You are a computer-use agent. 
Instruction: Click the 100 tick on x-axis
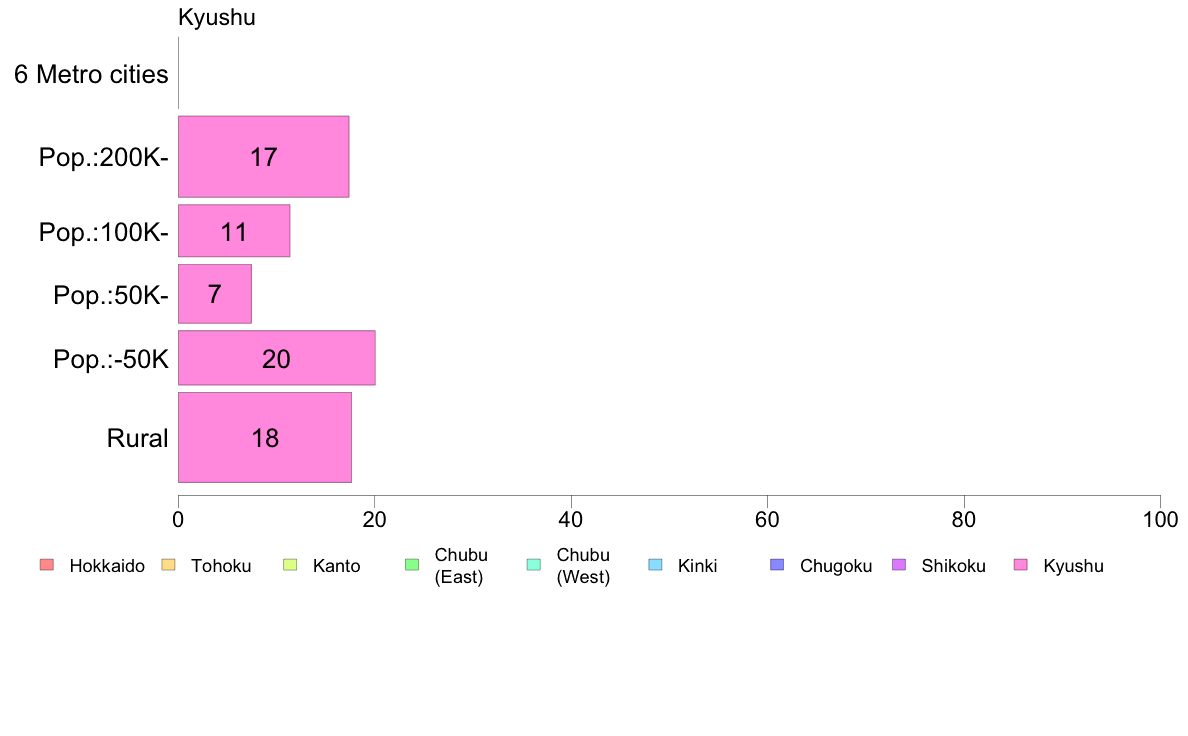1160,519
